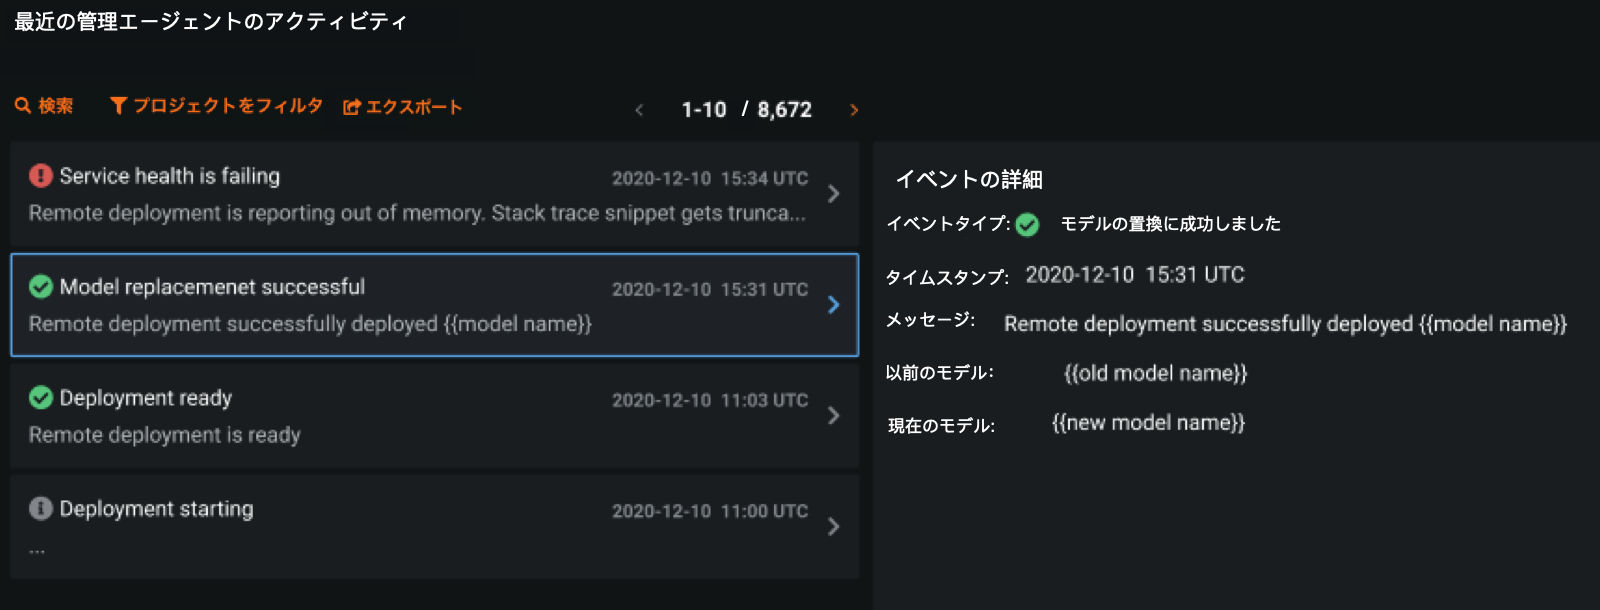Click info icon on Deployment starting event
This screenshot has width=1600, height=610.
point(41,509)
